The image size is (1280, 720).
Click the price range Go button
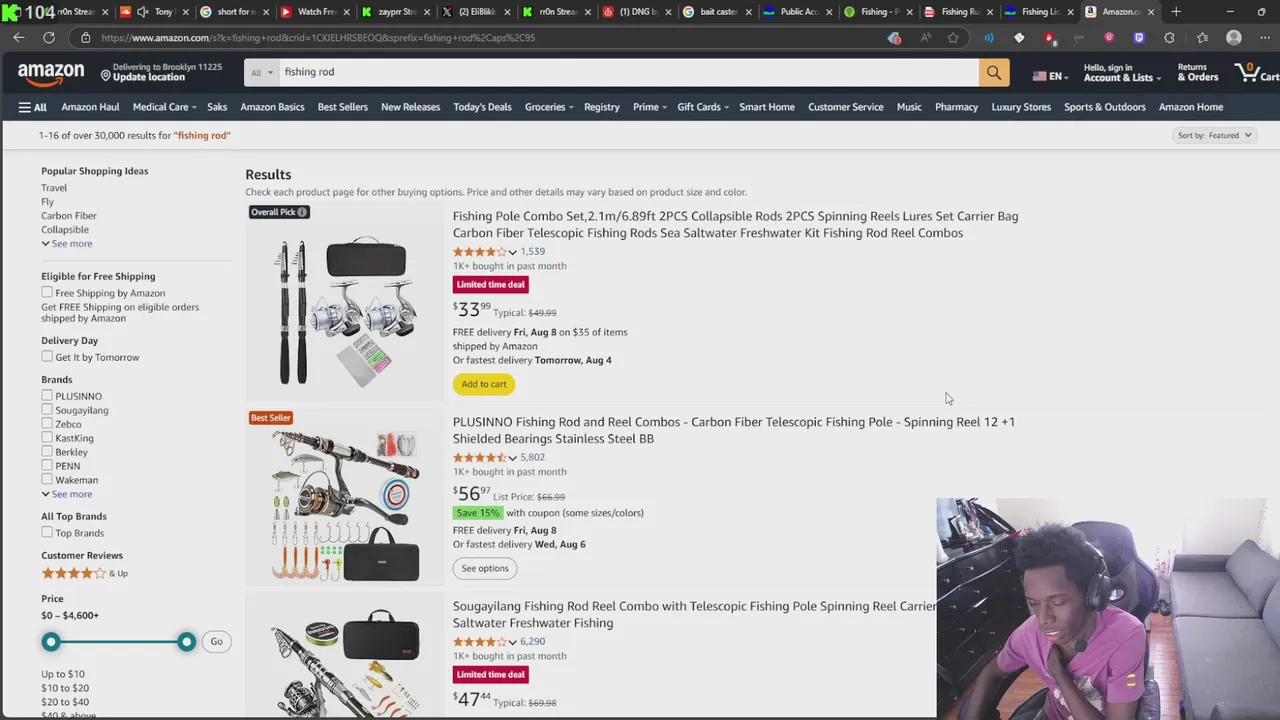click(217, 641)
